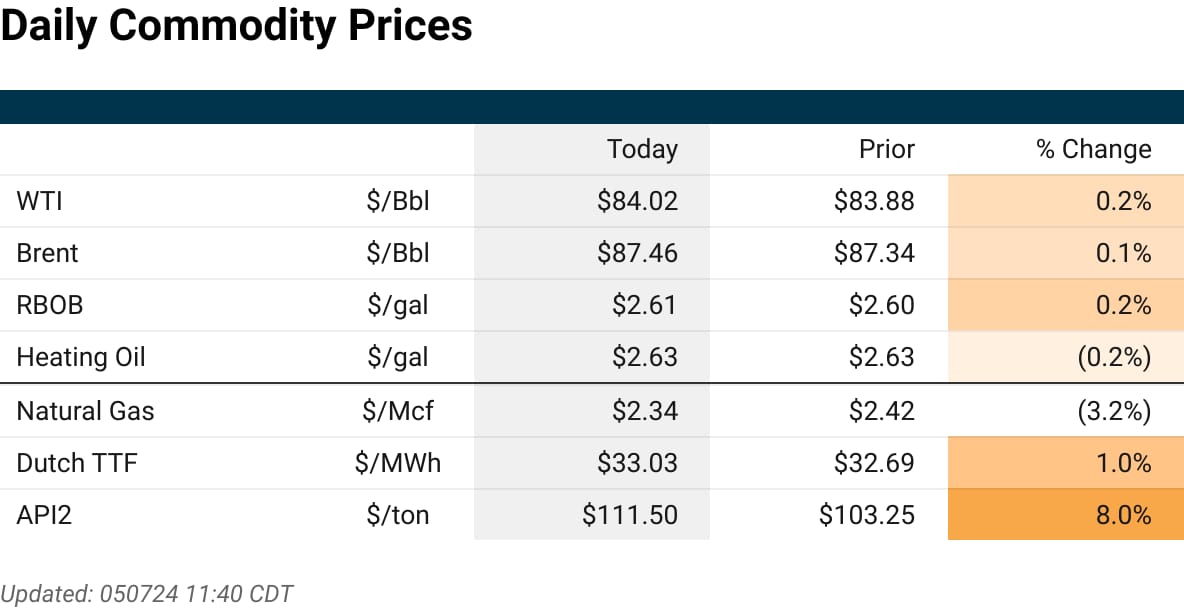This screenshot has width=1184, height=610.
Task: Select the Dutch TTF row label
Action: [78, 463]
